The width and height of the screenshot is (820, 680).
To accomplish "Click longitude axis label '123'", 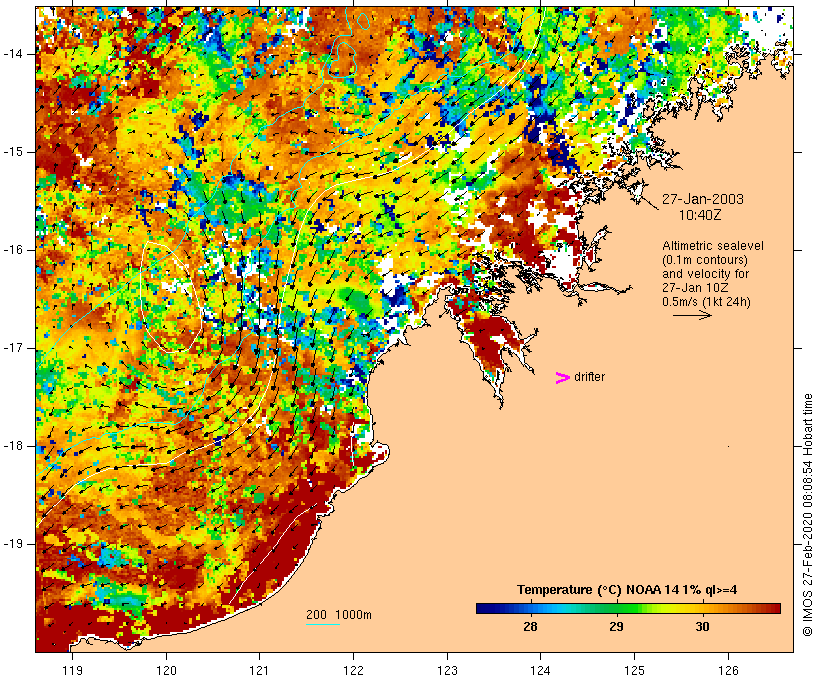I will 447,670.
